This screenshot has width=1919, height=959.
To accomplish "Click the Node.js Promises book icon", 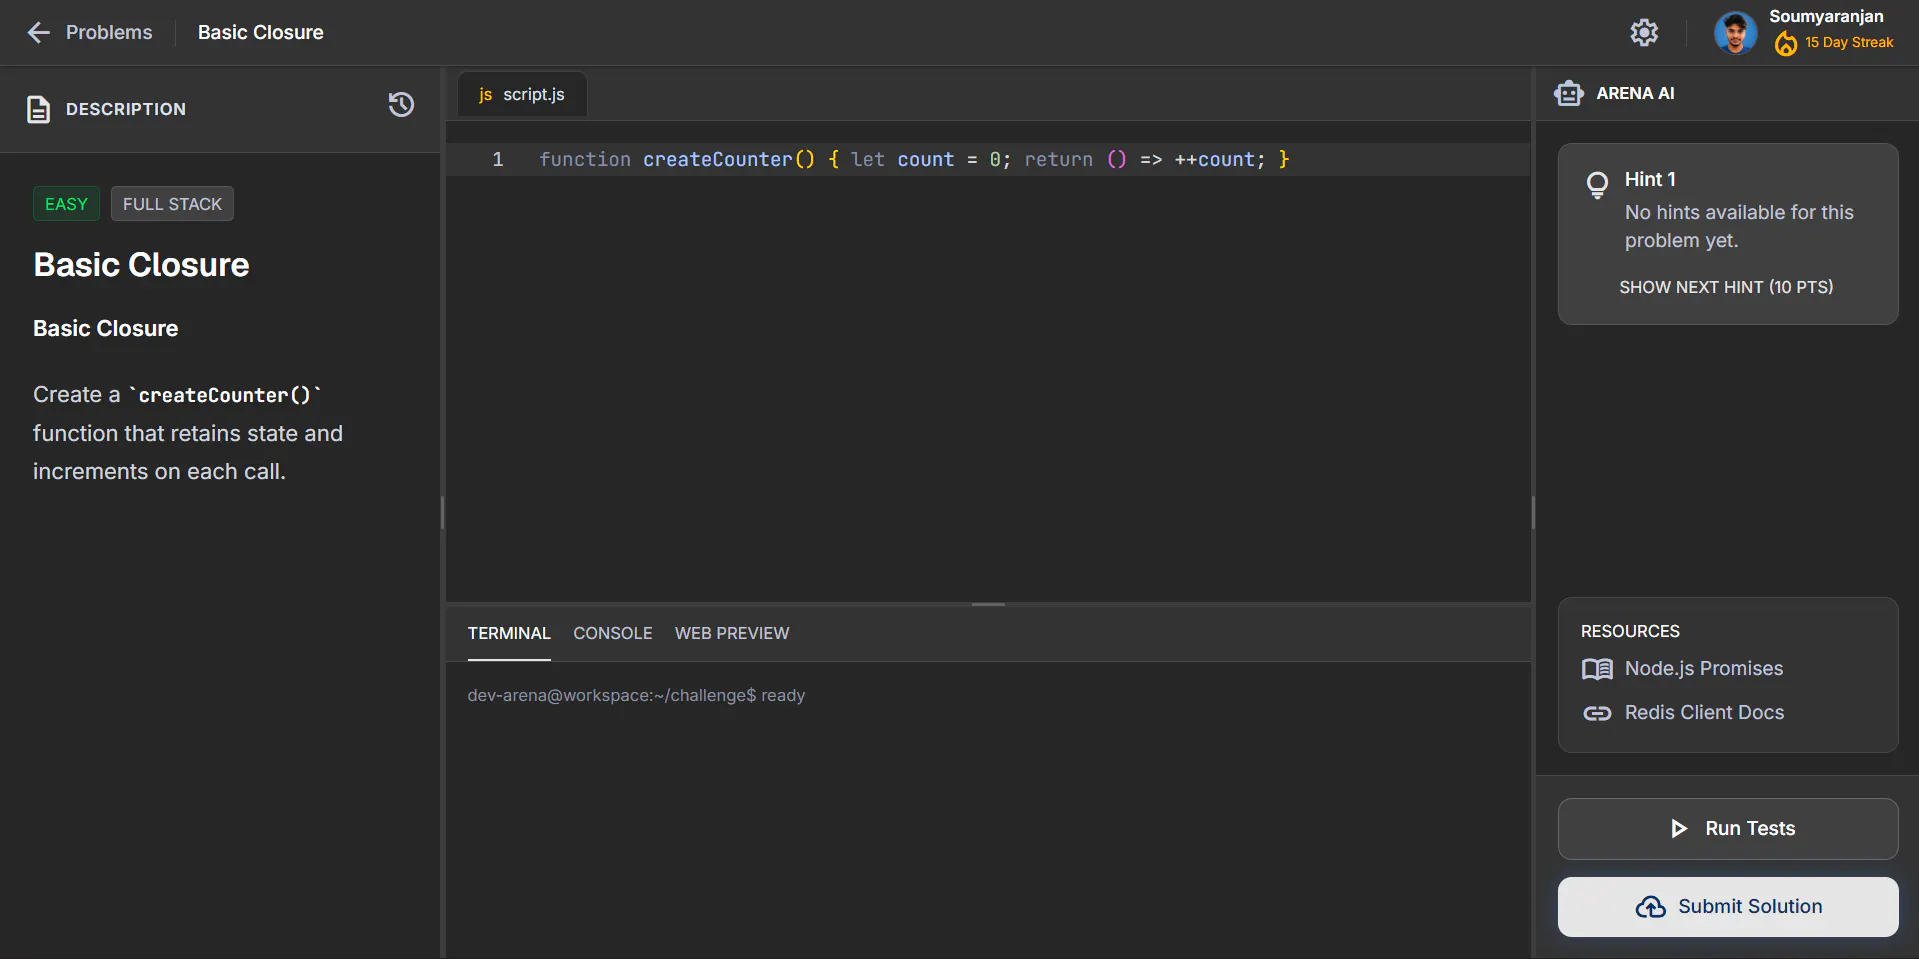I will (x=1597, y=669).
